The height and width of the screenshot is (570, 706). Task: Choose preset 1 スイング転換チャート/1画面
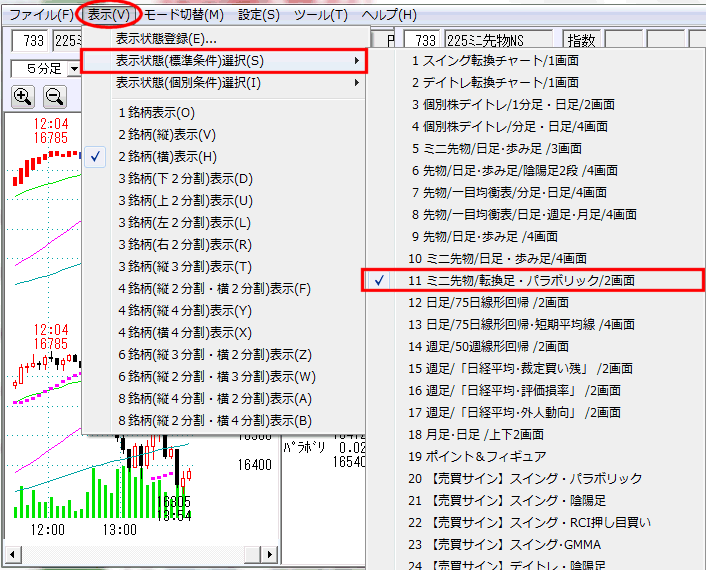(494, 61)
